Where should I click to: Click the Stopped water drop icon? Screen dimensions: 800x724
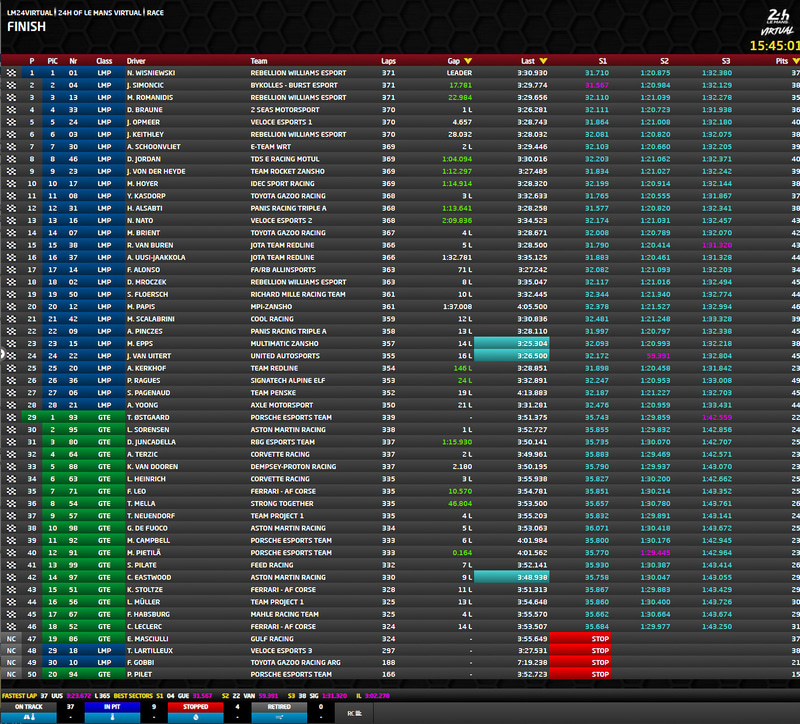click(195, 717)
